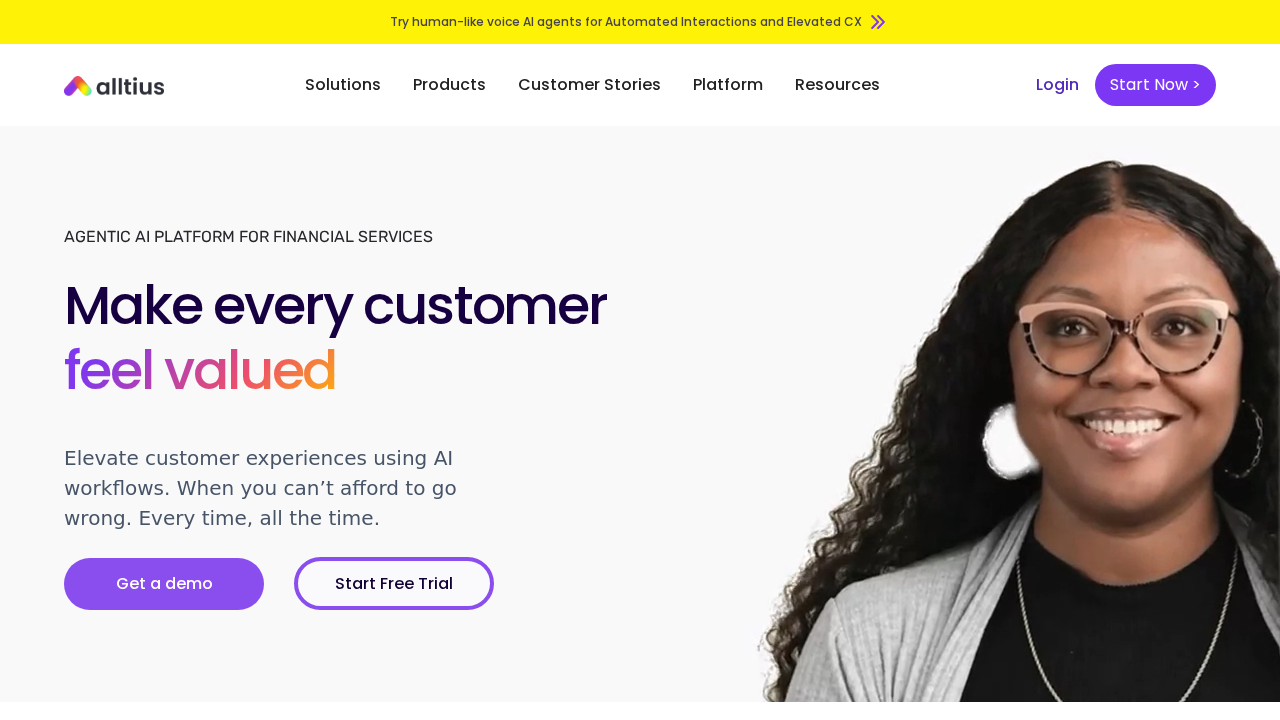The height and width of the screenshot is (720, 1280).
Task: Click the "Make every customer" headline
Action: [335, 306]
